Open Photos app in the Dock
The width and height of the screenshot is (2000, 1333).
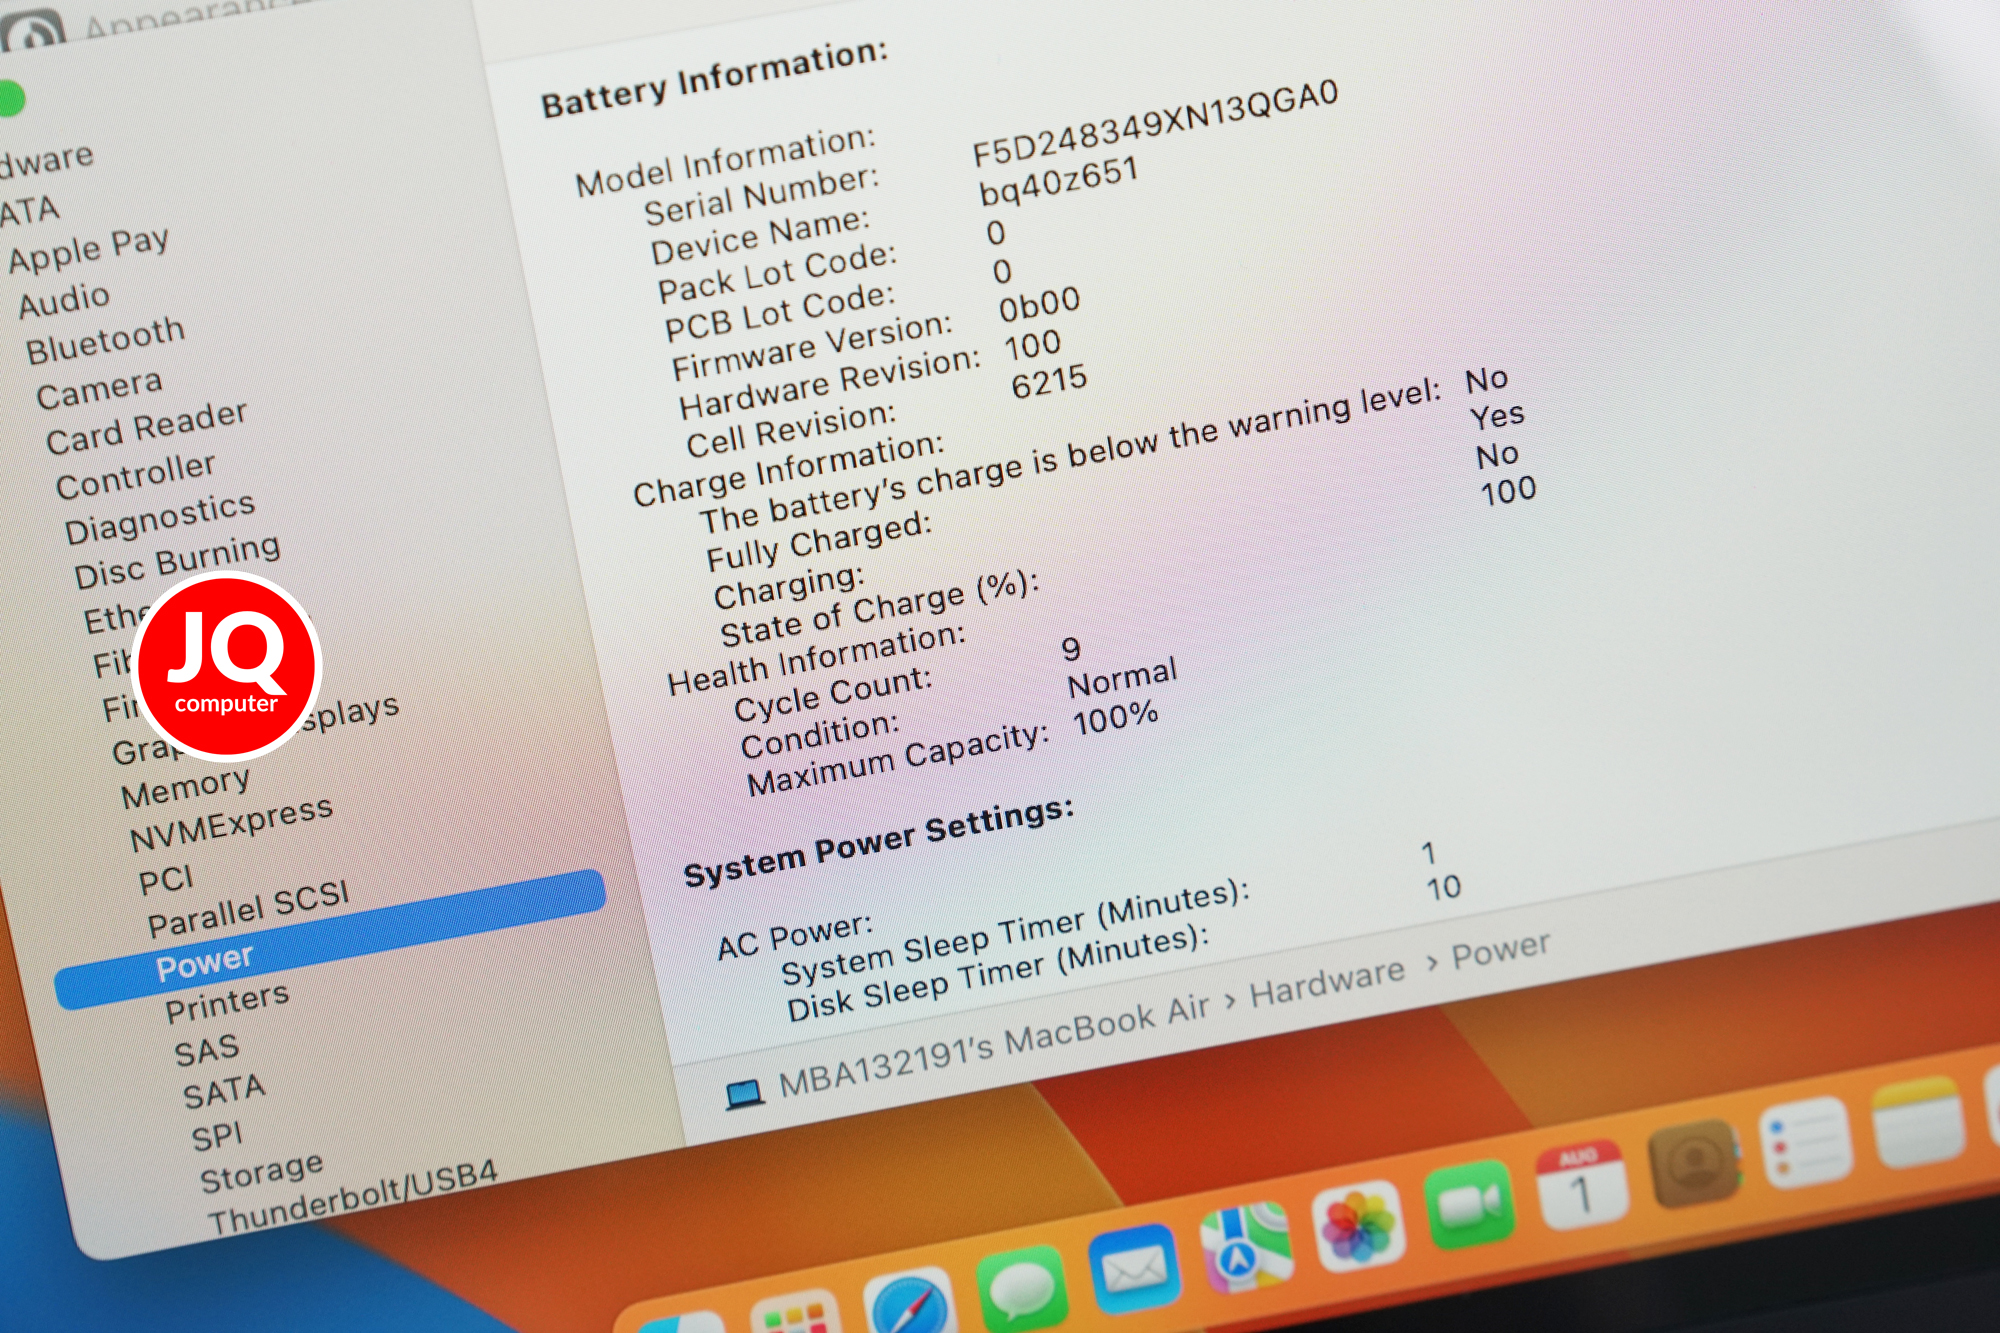[1359, 1226]
